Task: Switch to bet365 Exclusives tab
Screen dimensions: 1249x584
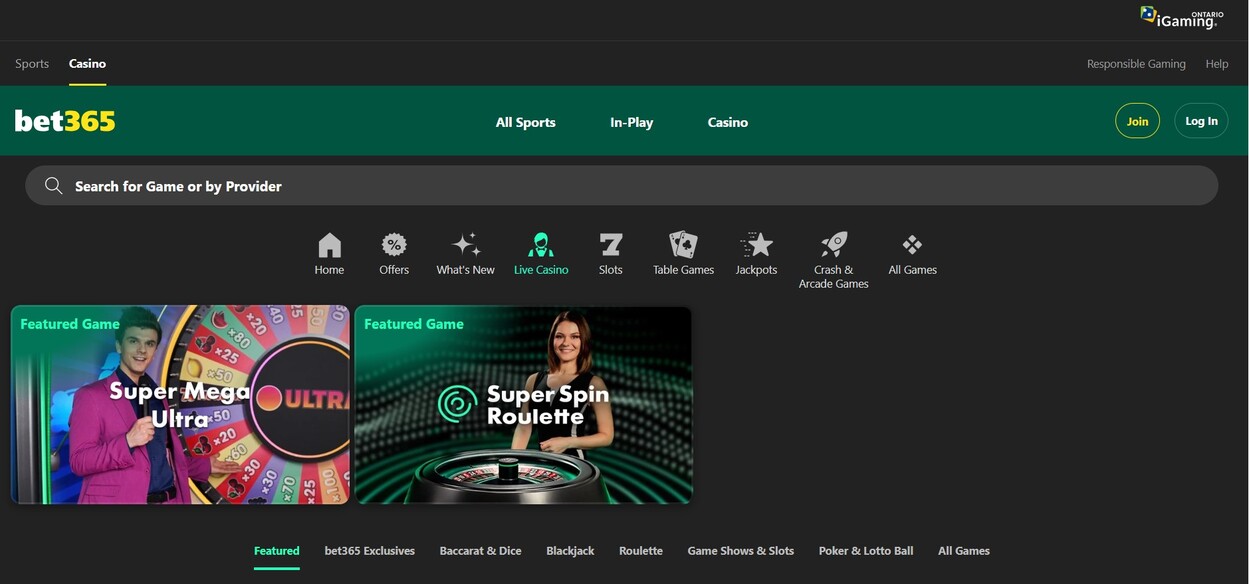Action: (369, 551)
